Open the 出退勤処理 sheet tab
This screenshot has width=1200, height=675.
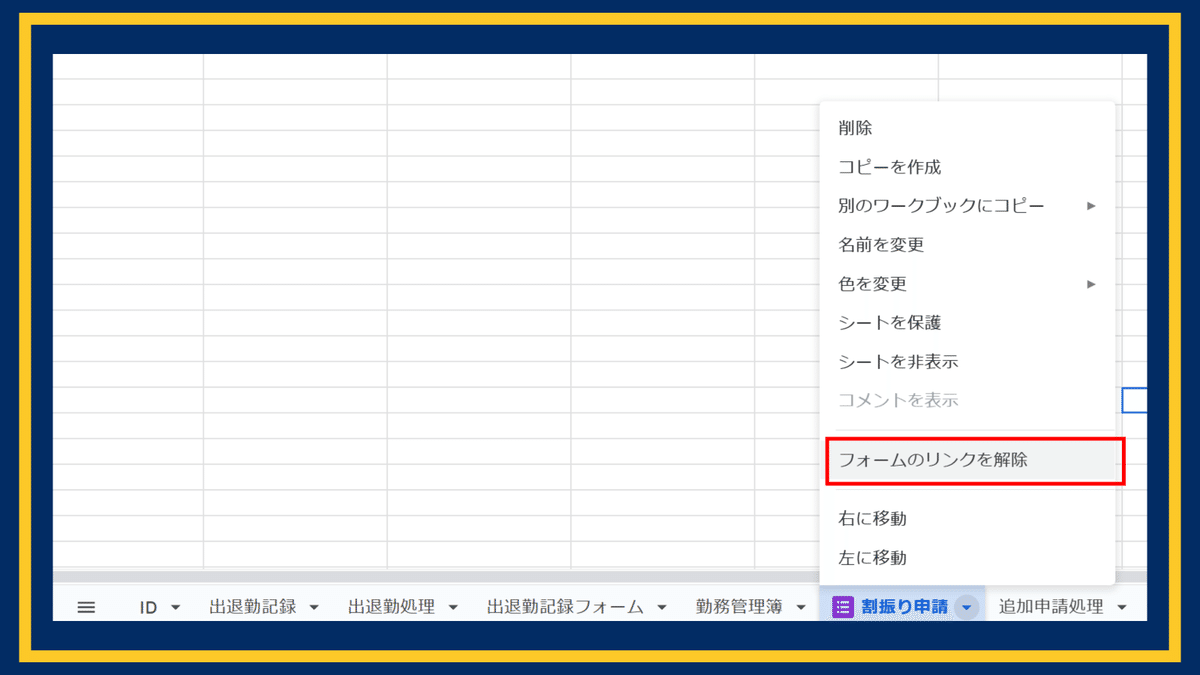pos(391,607)
